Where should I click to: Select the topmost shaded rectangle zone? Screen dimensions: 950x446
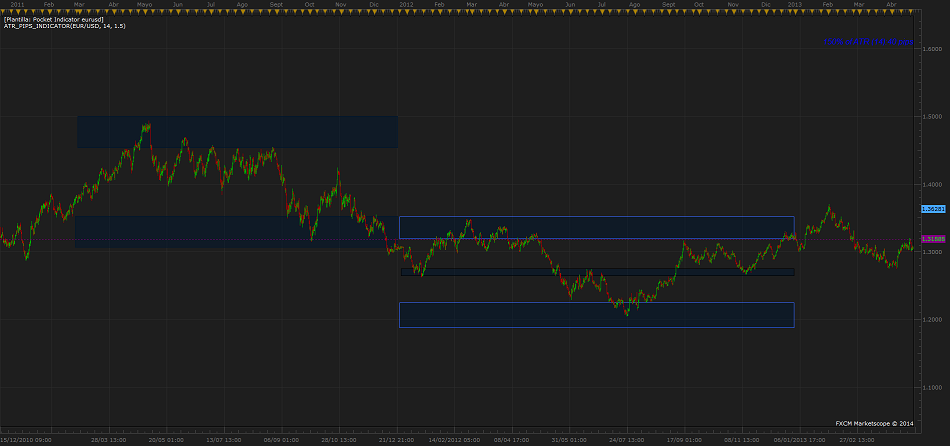[237, 132]
